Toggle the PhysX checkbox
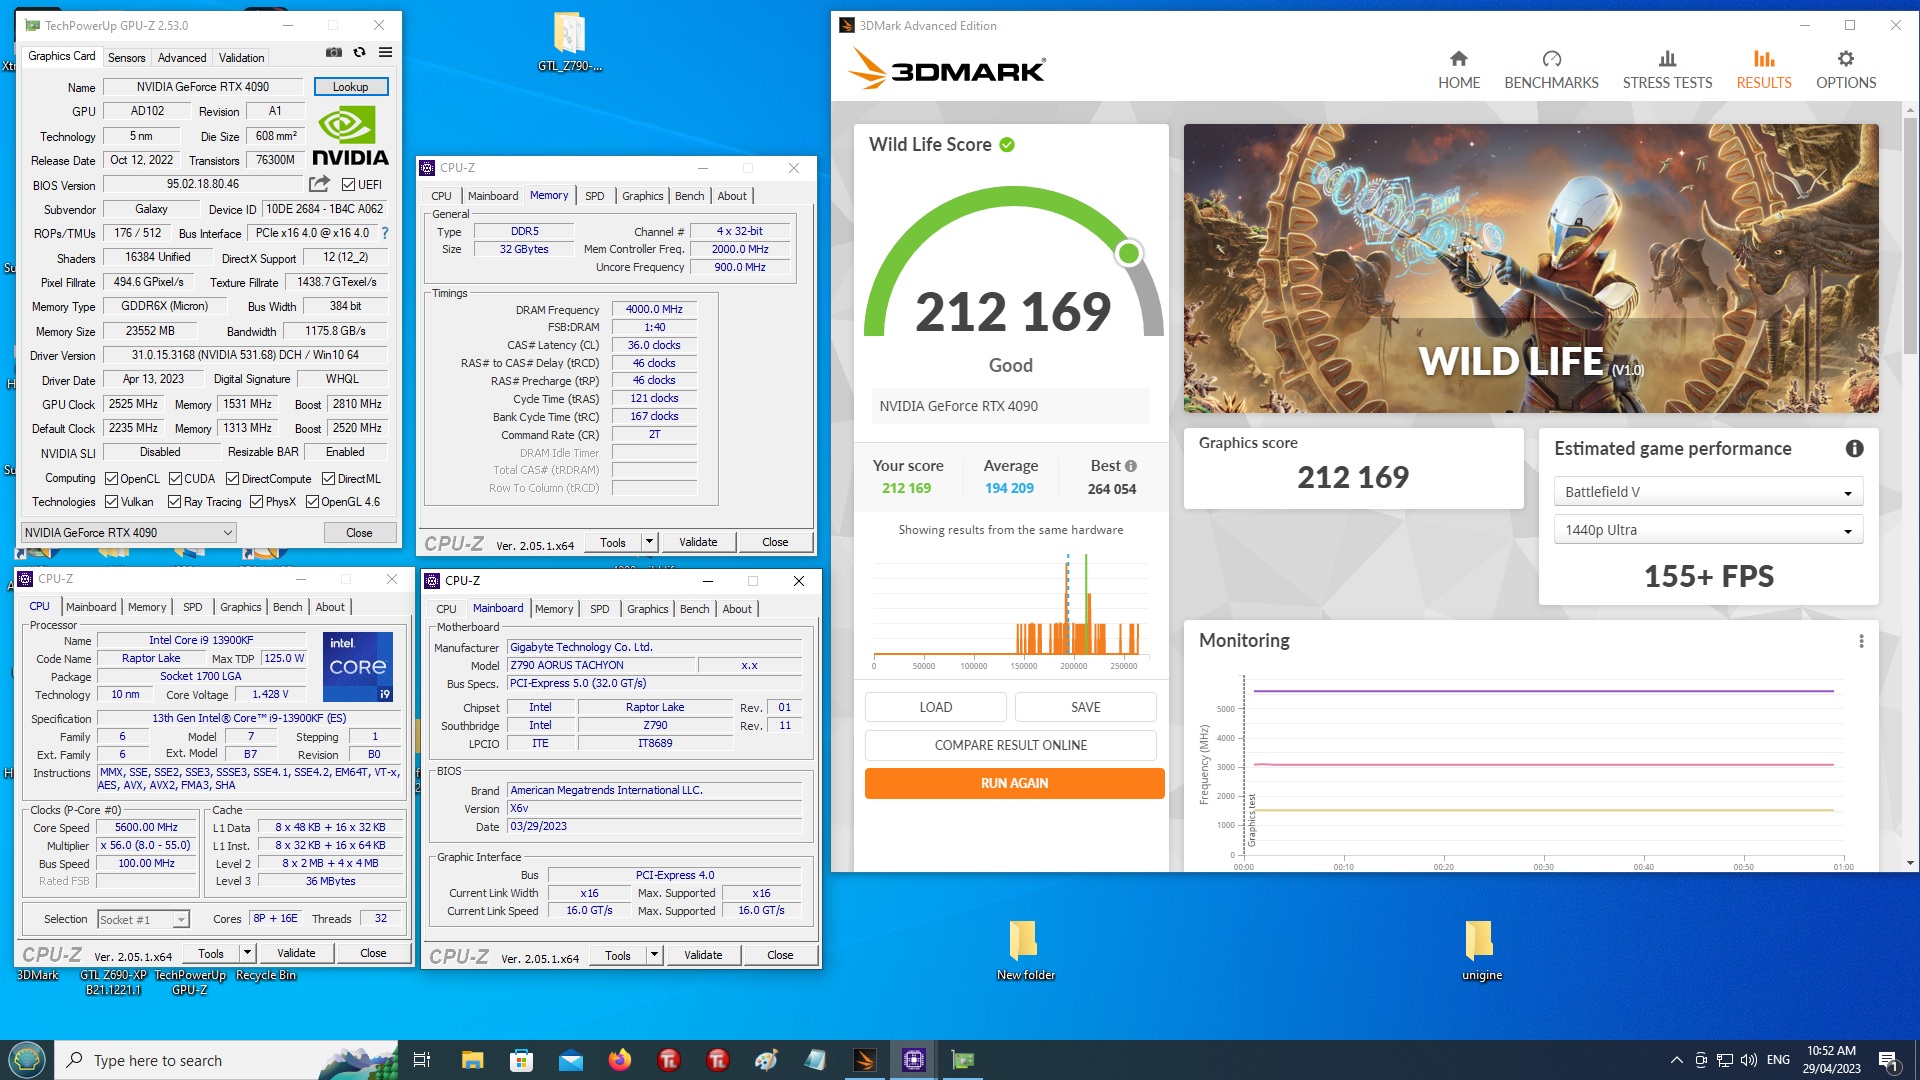The width and height of the screenshot is (1920, 1080). pos(257,502)
